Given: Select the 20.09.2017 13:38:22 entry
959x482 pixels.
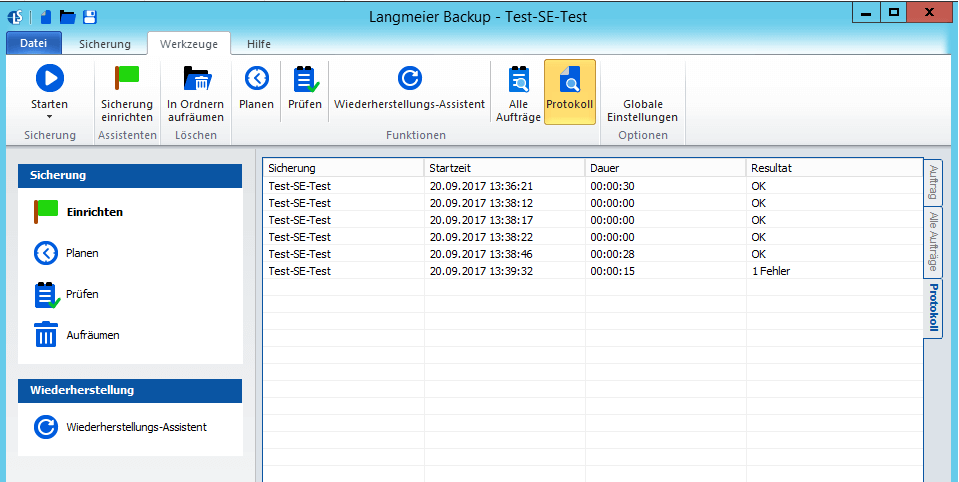Looking at the screenshot, I should [x=593, y=237].
